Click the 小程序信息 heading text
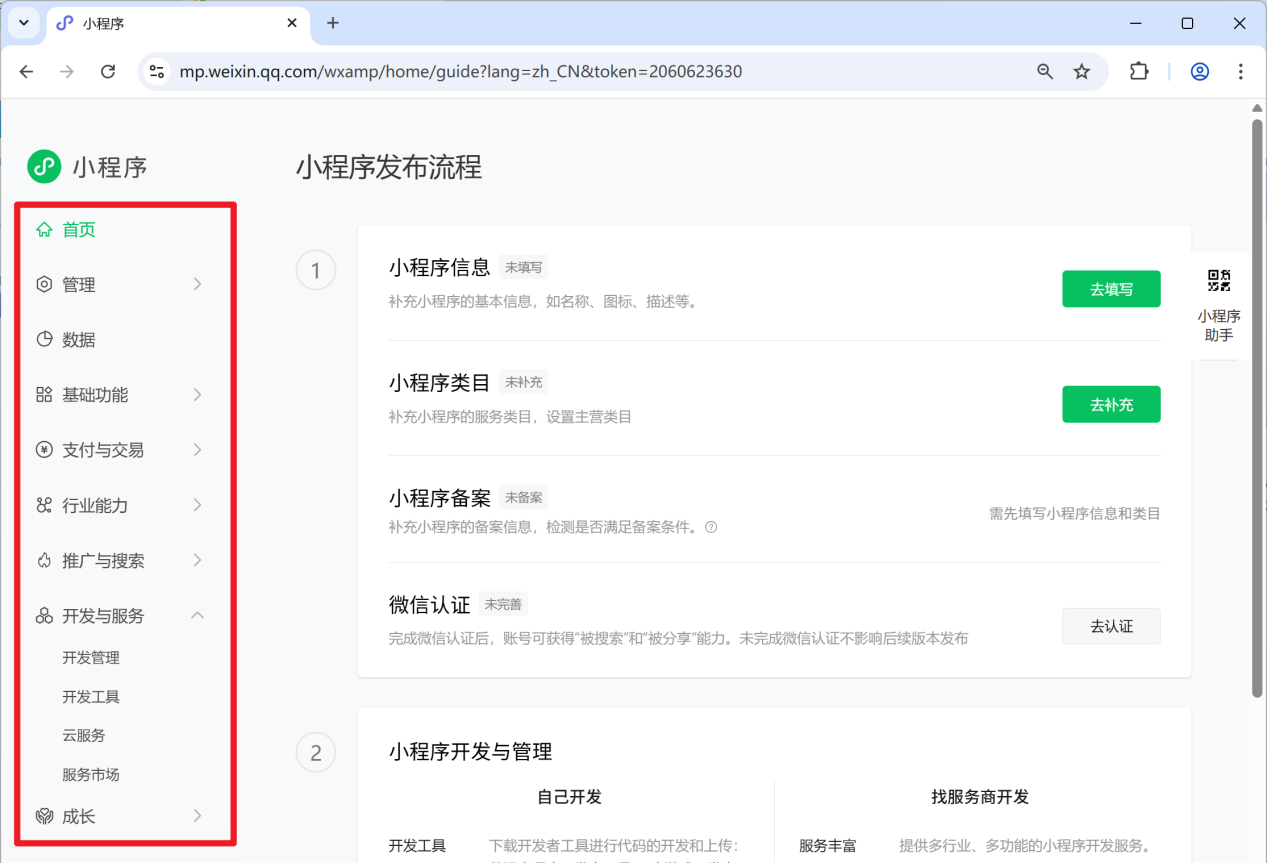Viewport: 1267px width, 863px height. [x=440, y=267]
